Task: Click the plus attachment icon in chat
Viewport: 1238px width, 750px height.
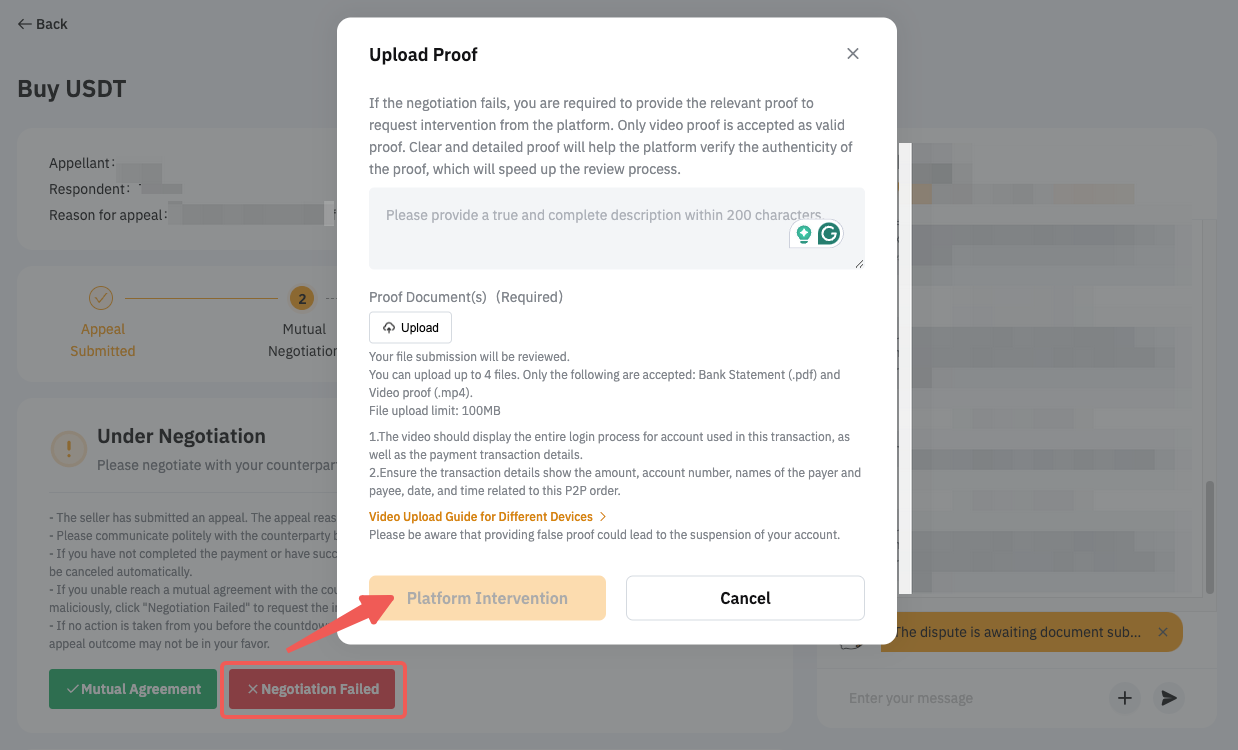Action: (x=1125, y=698)
